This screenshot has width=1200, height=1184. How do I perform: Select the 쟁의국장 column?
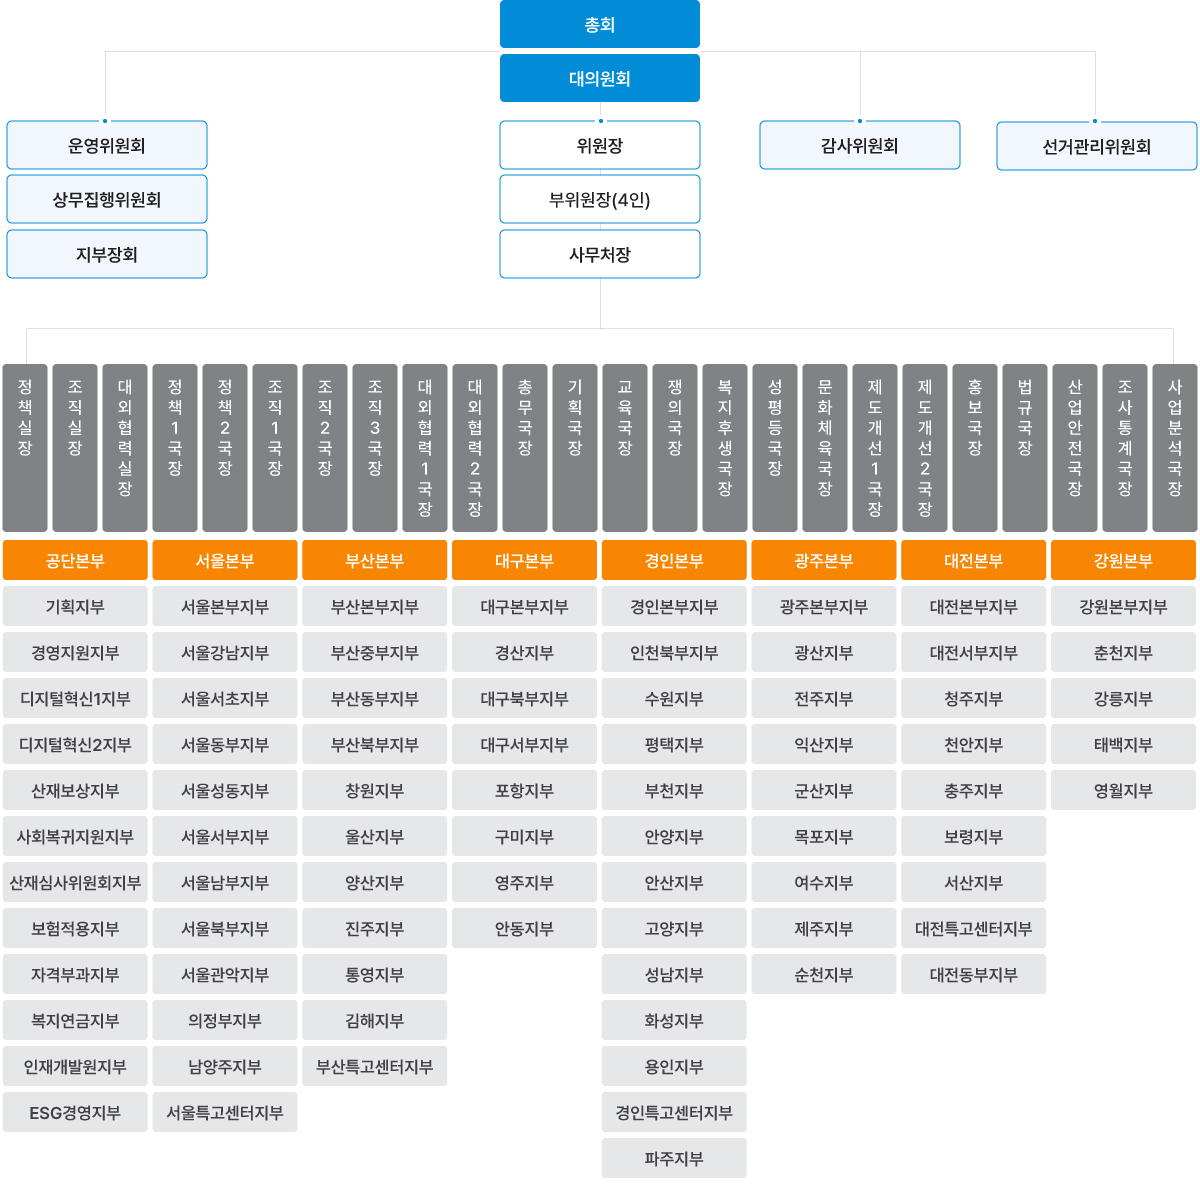[x=675, y=448]
